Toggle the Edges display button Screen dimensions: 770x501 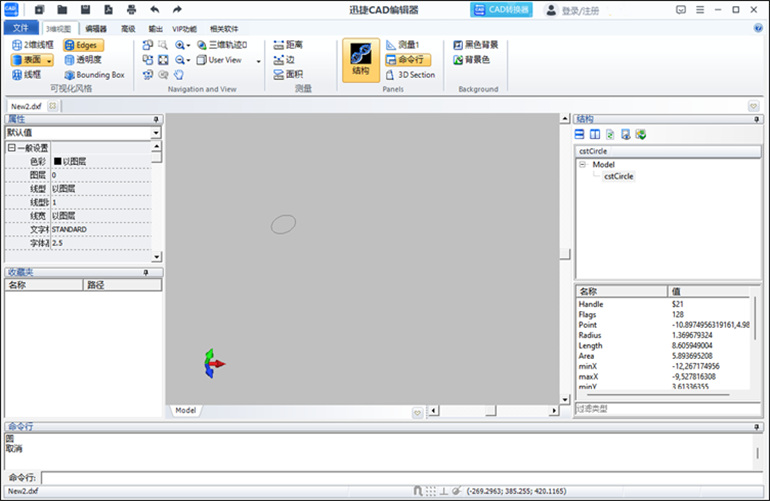click(x=82, y=45)
